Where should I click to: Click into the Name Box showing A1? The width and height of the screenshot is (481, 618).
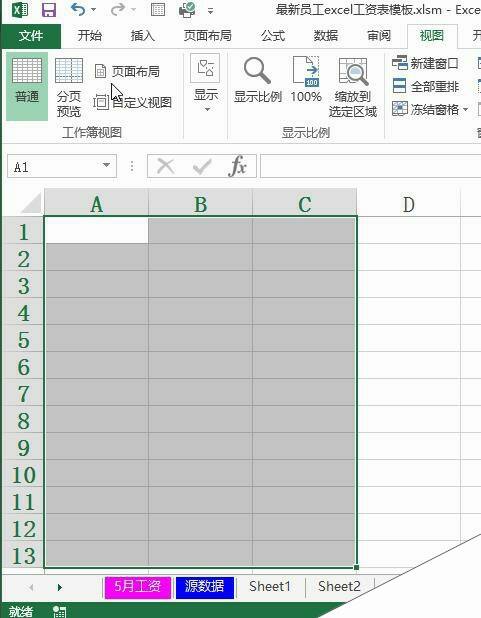(53, 167)
